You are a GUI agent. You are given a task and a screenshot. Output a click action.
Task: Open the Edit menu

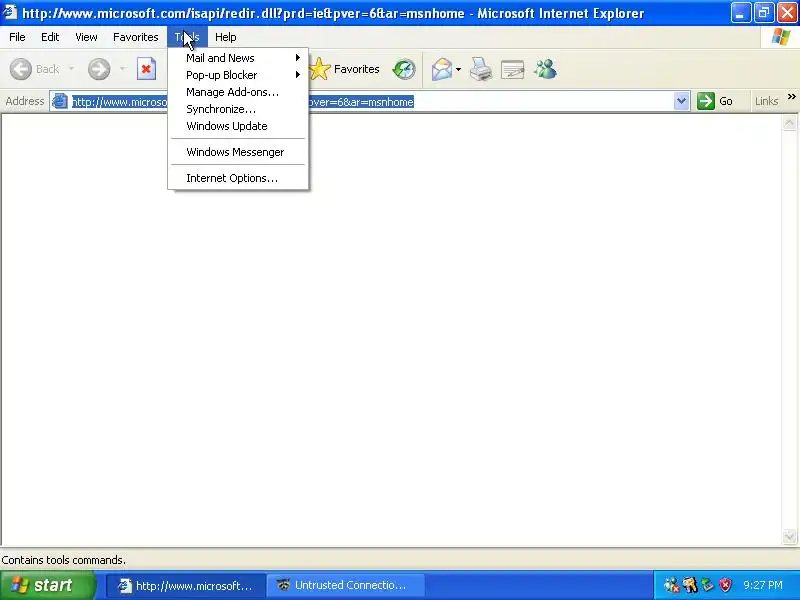tap(50, 37)
